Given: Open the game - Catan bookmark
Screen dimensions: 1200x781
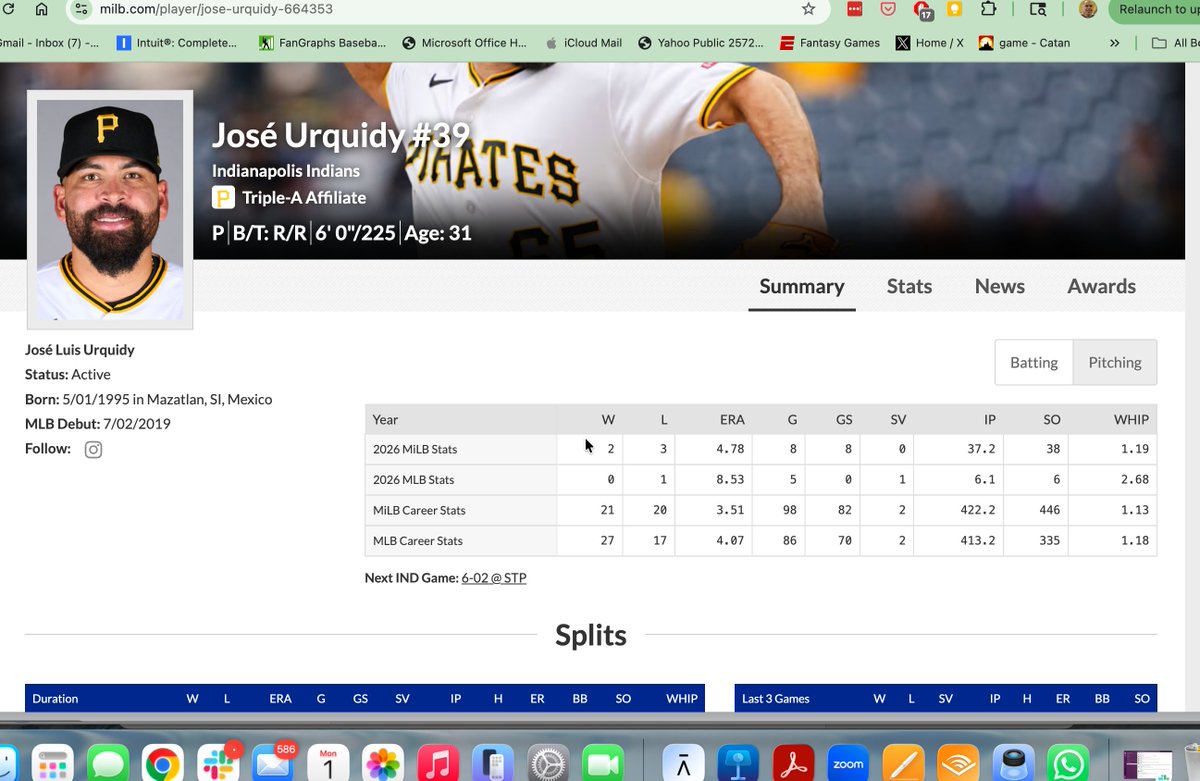Looking at the screenshot, I should (x=1024, y=43).
